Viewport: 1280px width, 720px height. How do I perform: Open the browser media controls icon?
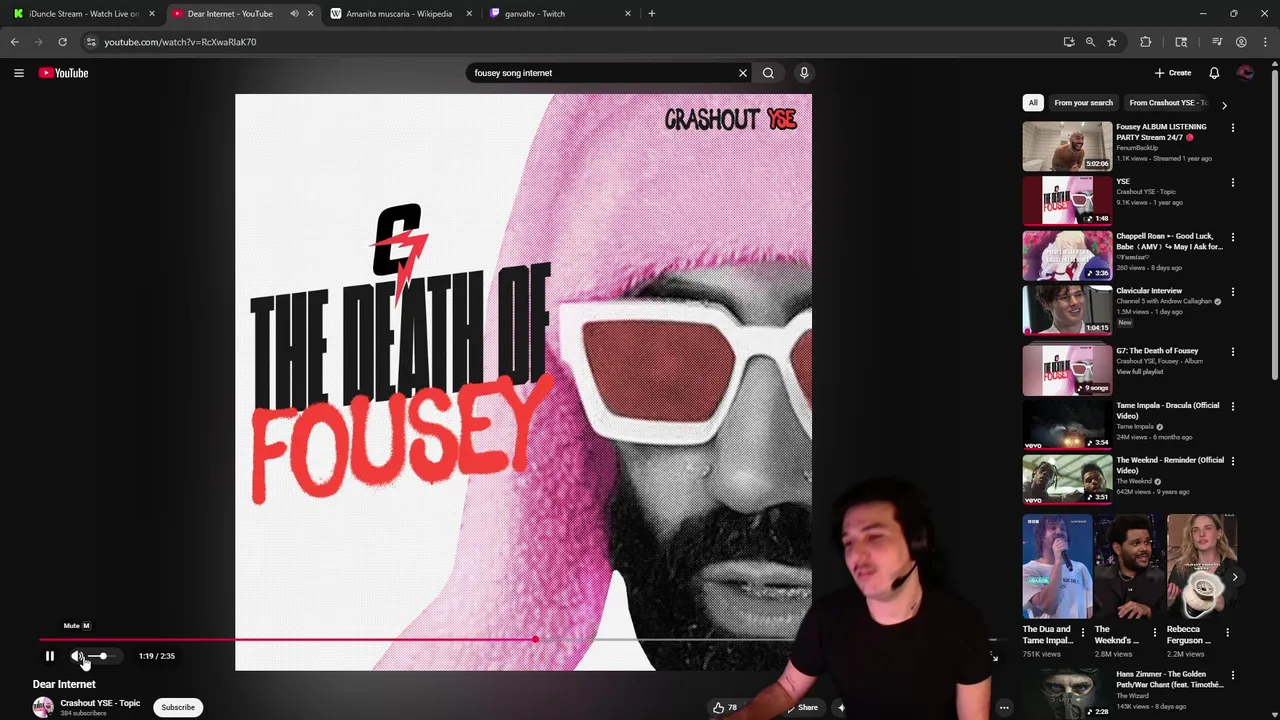[1217, 42]
